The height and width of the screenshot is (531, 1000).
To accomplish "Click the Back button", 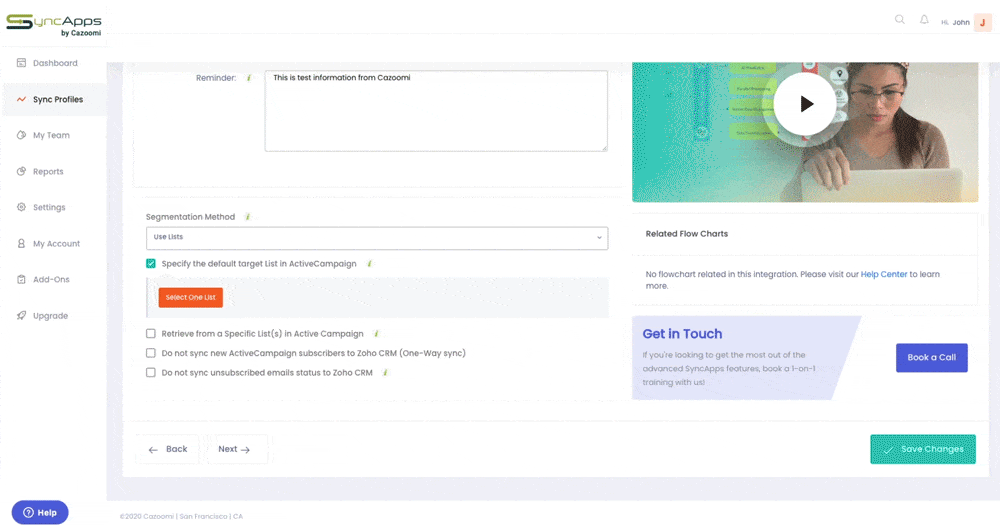I will (x=168, y=449).
